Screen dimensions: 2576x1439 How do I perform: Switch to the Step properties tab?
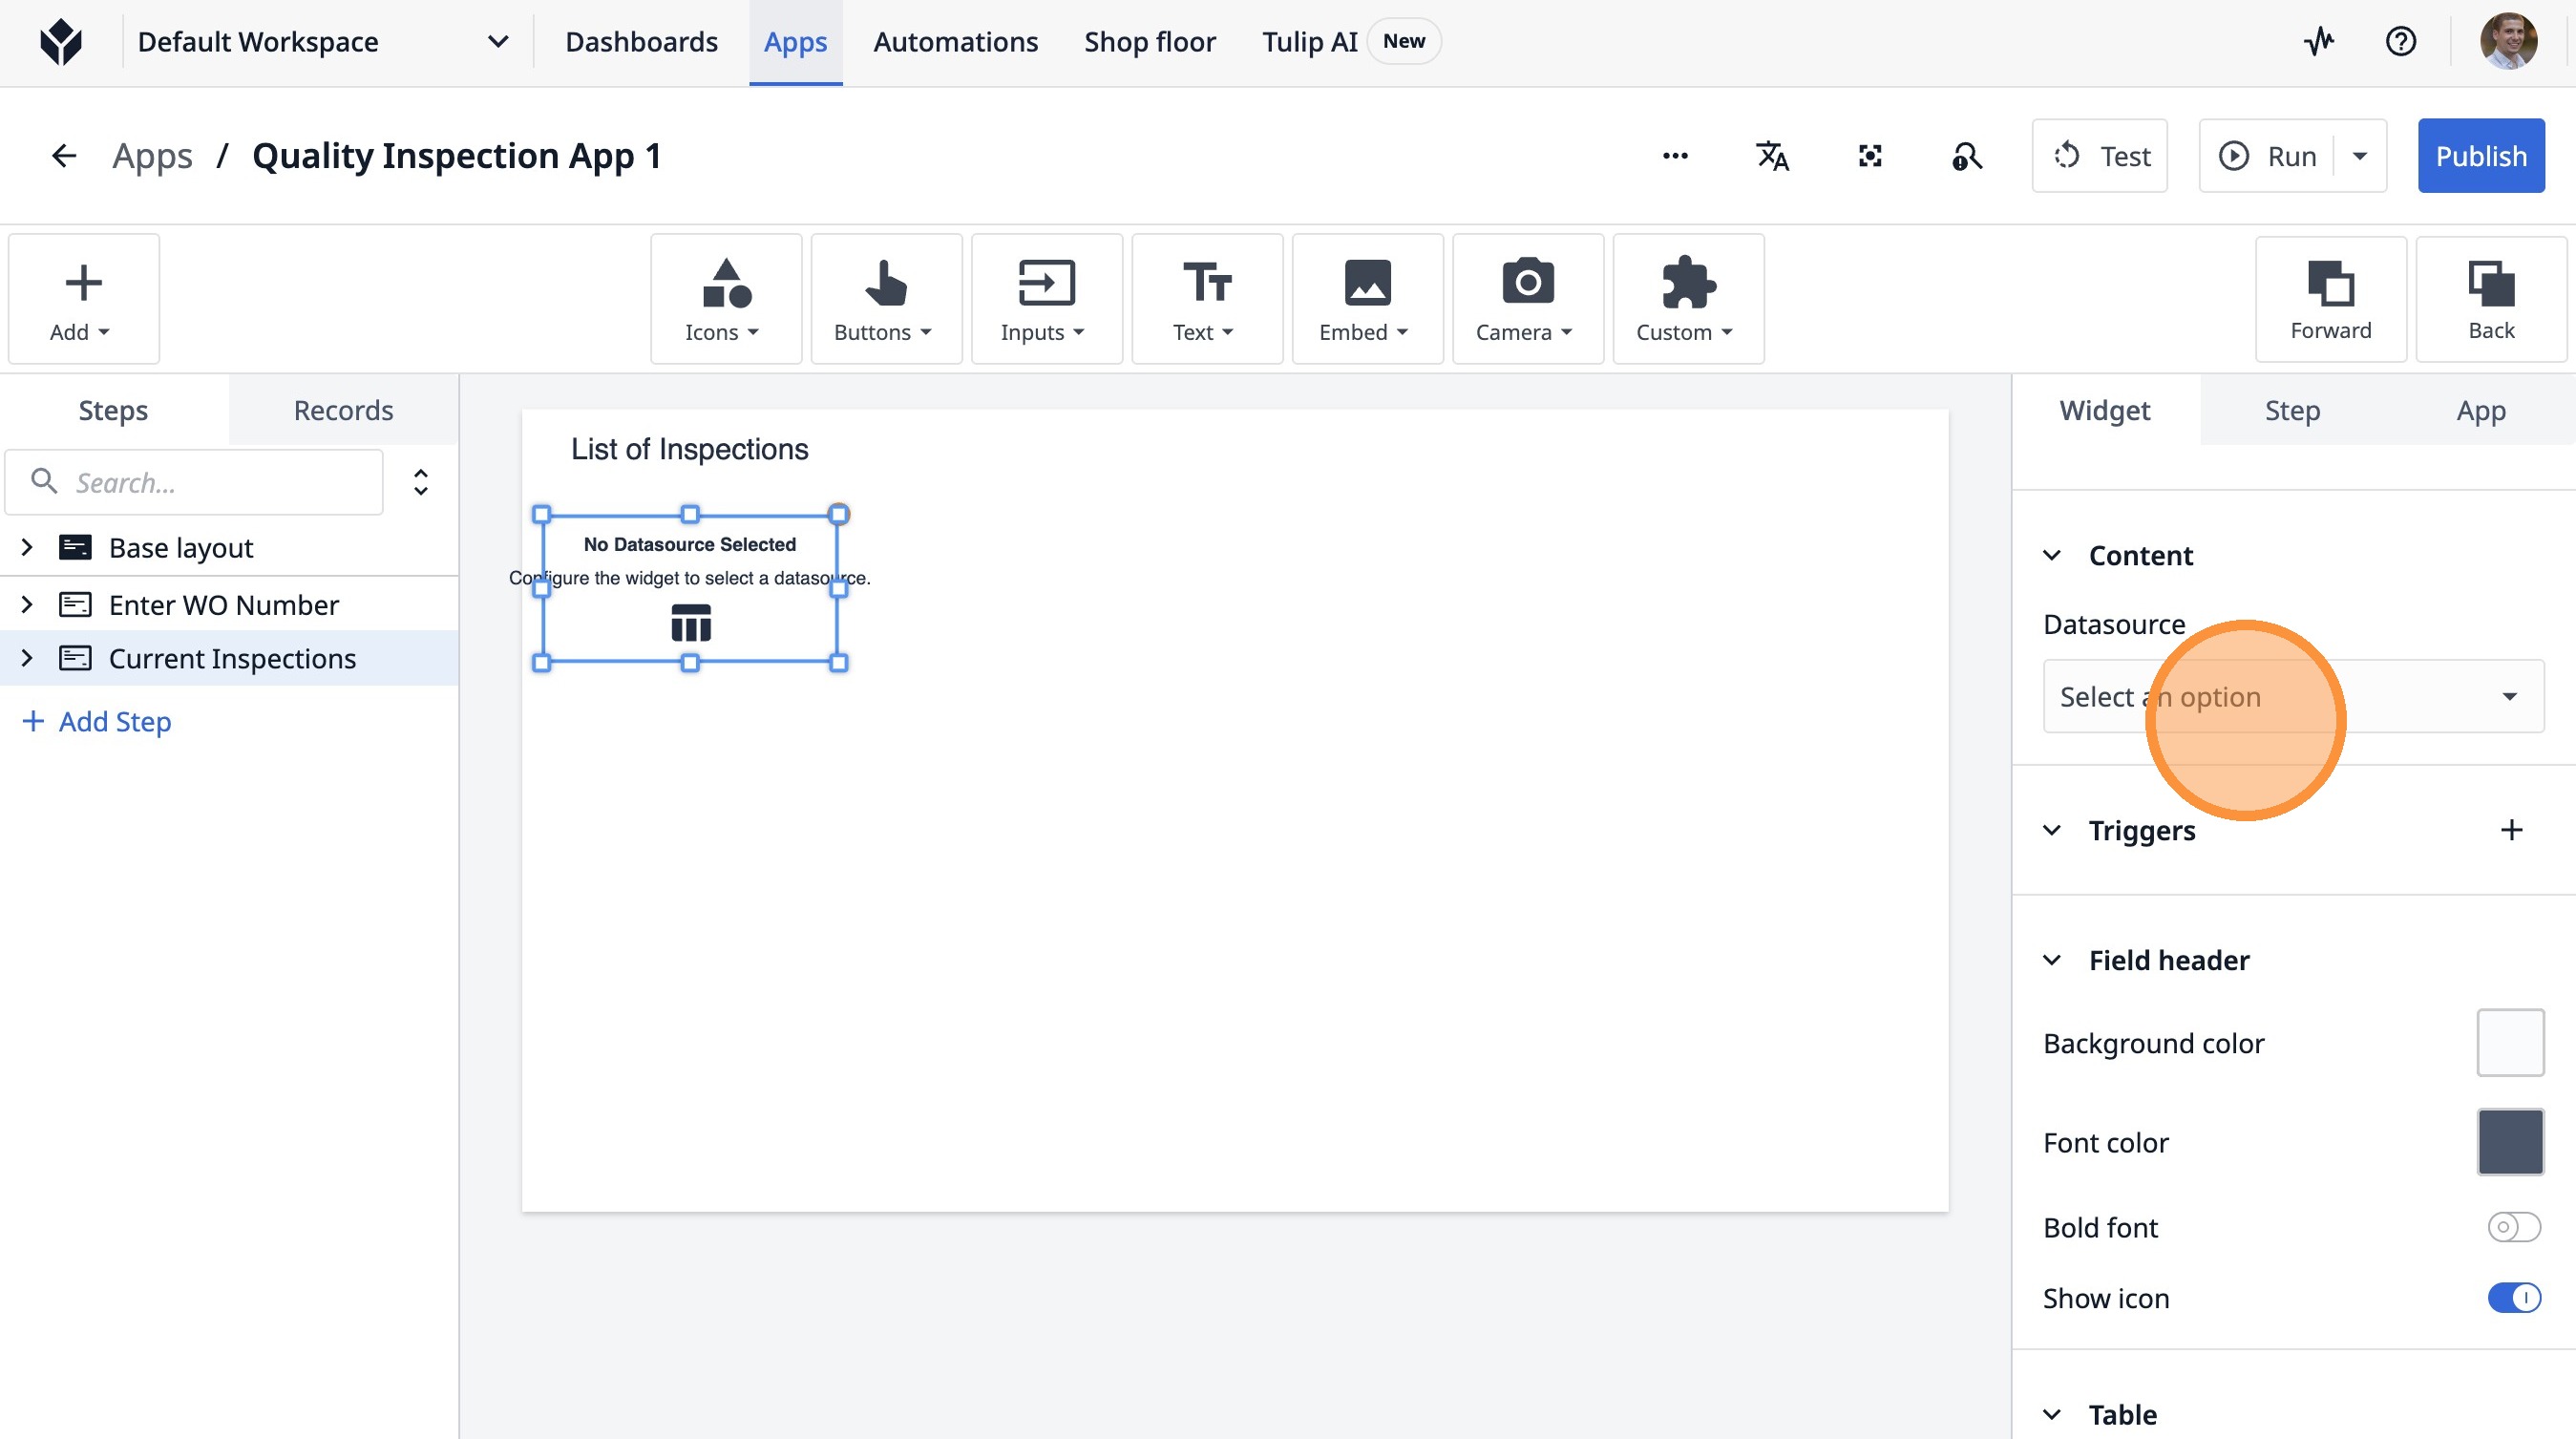2292,410
